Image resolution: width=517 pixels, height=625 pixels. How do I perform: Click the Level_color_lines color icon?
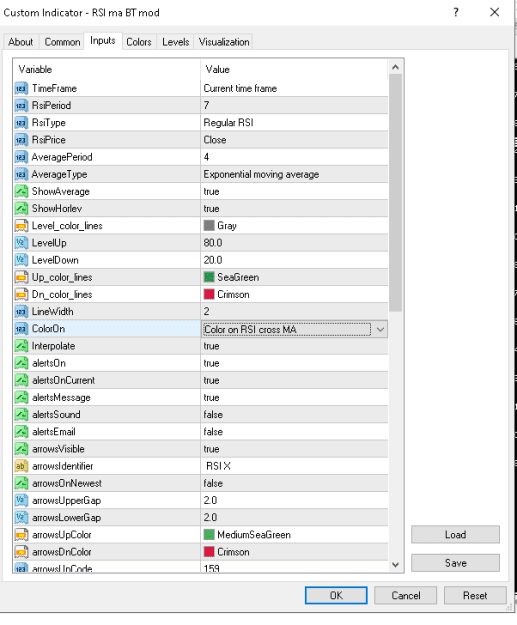(22, 226)
